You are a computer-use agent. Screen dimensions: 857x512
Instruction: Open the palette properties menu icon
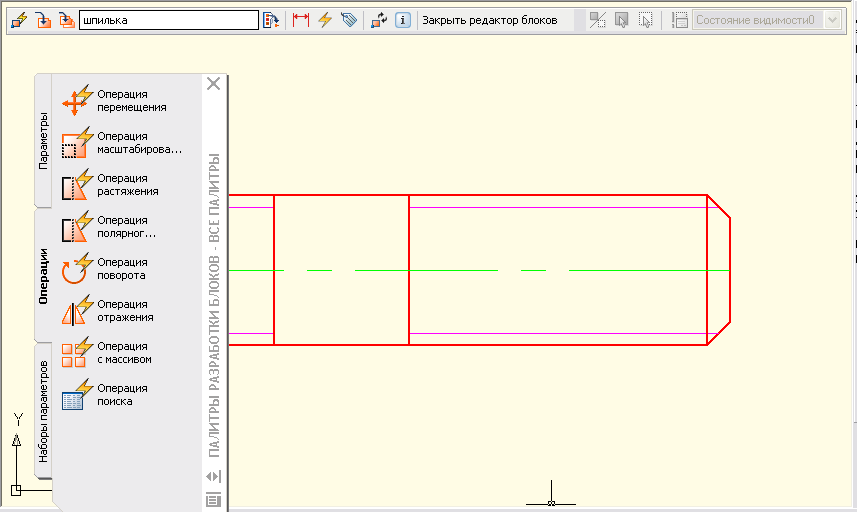coord(214,499)
